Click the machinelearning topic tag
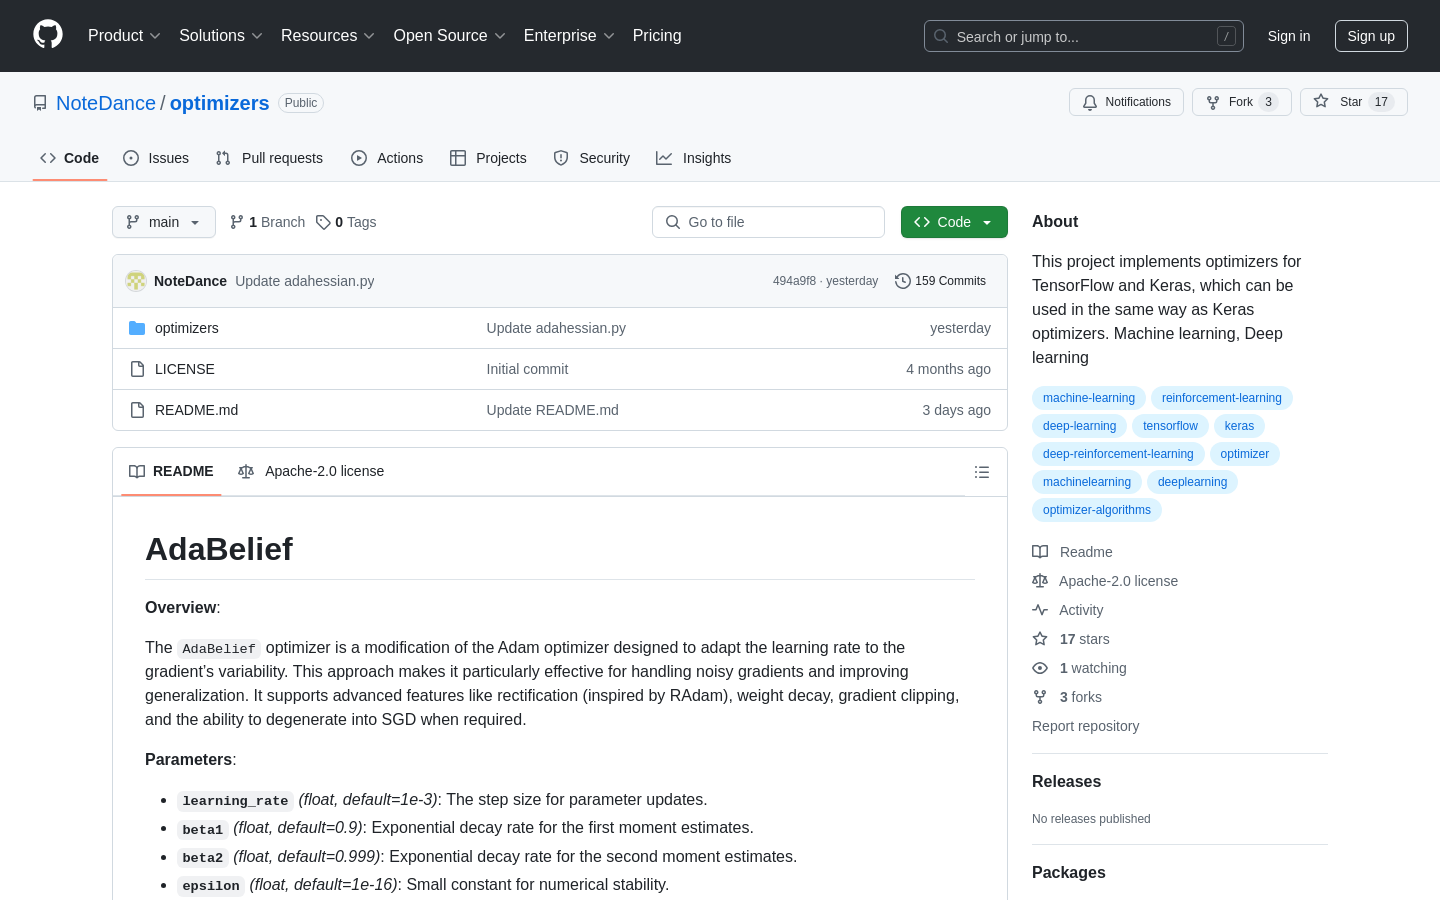Image resolution: width=1440 pixels, height=900 pixels. pos(1087,482)
